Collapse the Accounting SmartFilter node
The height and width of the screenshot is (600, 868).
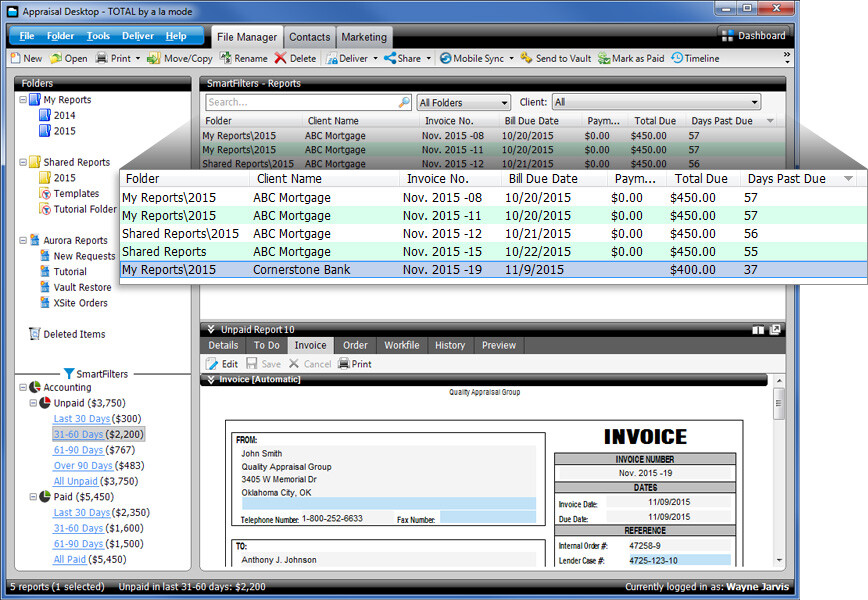(23, 387)
